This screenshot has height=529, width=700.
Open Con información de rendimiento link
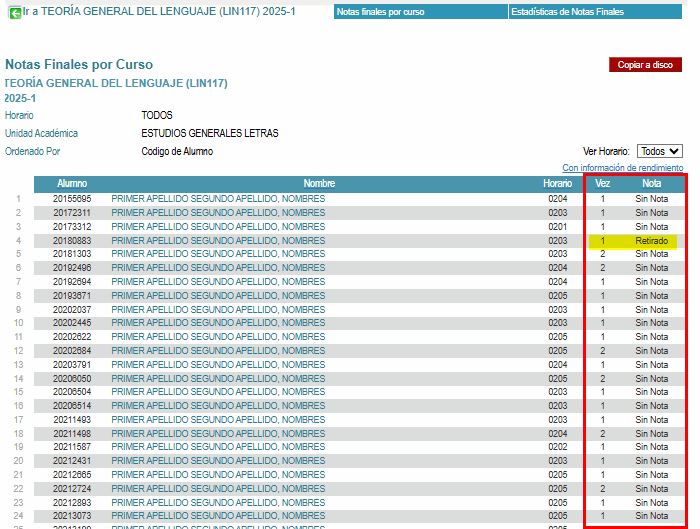(622, 168)
